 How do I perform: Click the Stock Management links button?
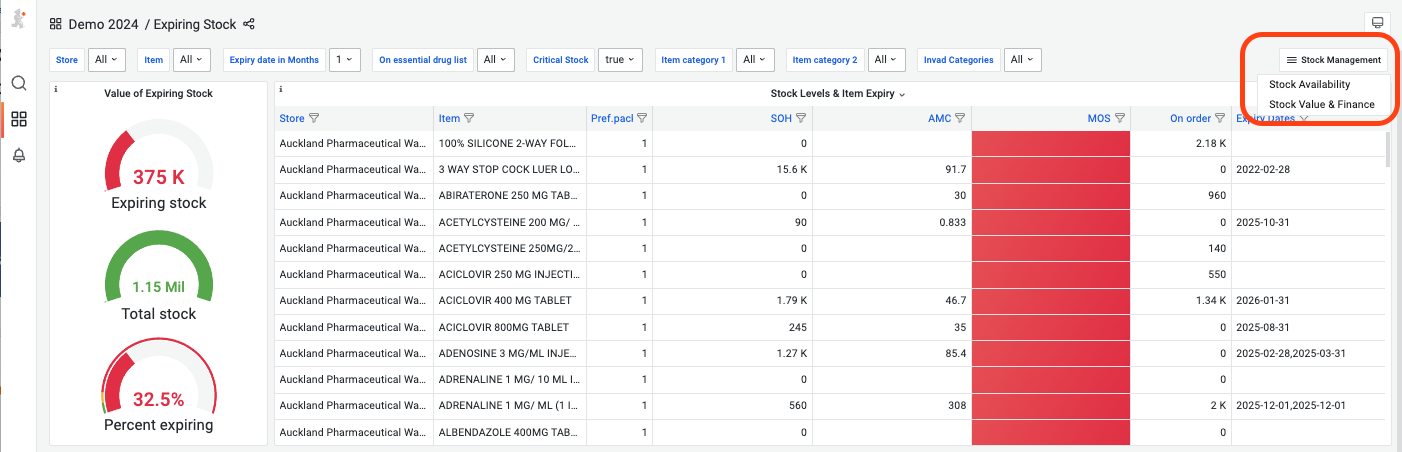1333,60
